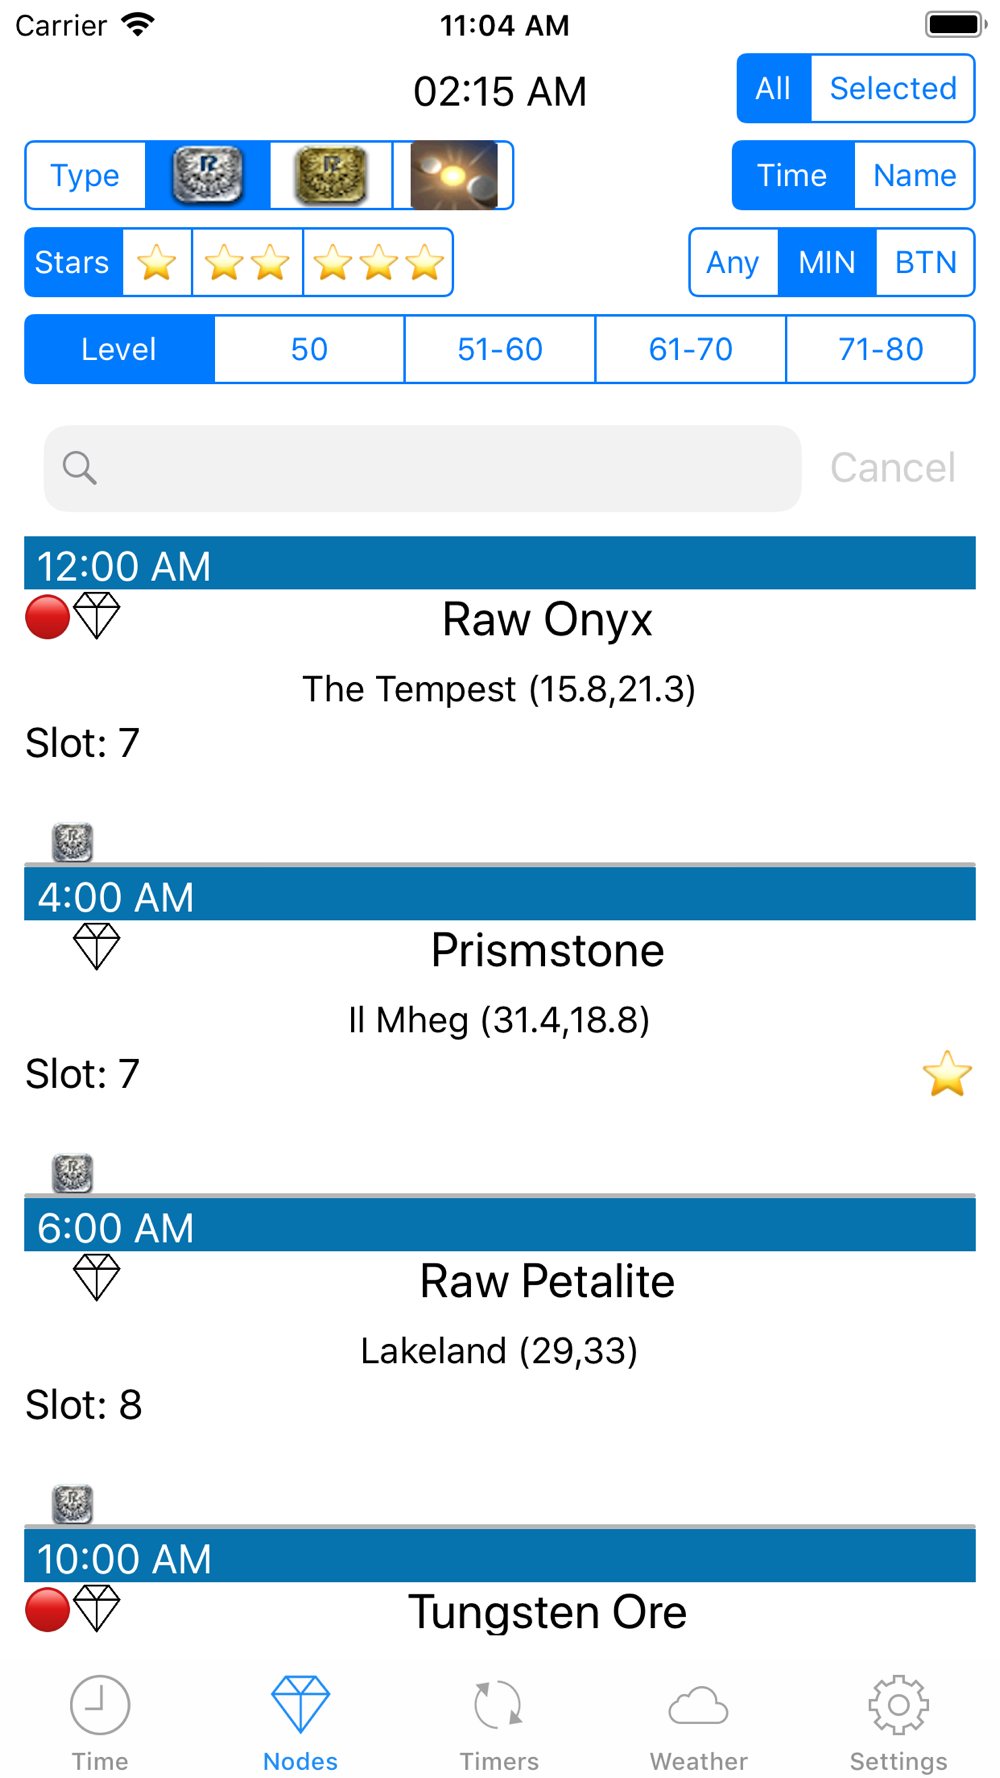Image resolution: width=1000 pixels, height=1778 pixels.
Task: Select the 71-80 level segment
Action: click(881, 349)
